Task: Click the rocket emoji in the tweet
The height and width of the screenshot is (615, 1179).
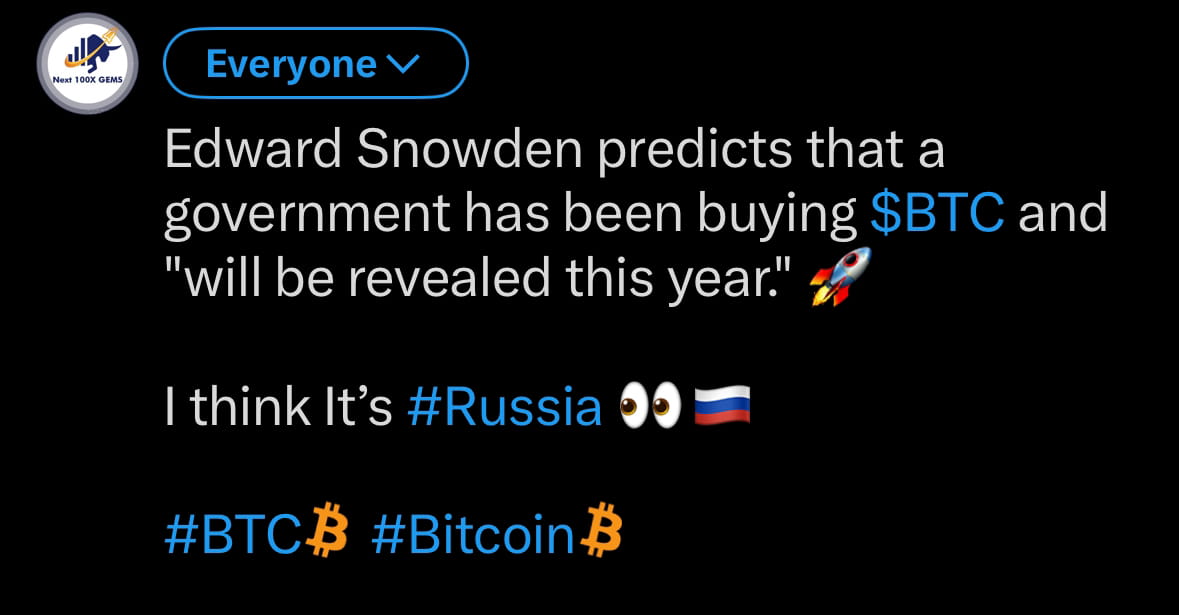Action: (x=840, y=276)
